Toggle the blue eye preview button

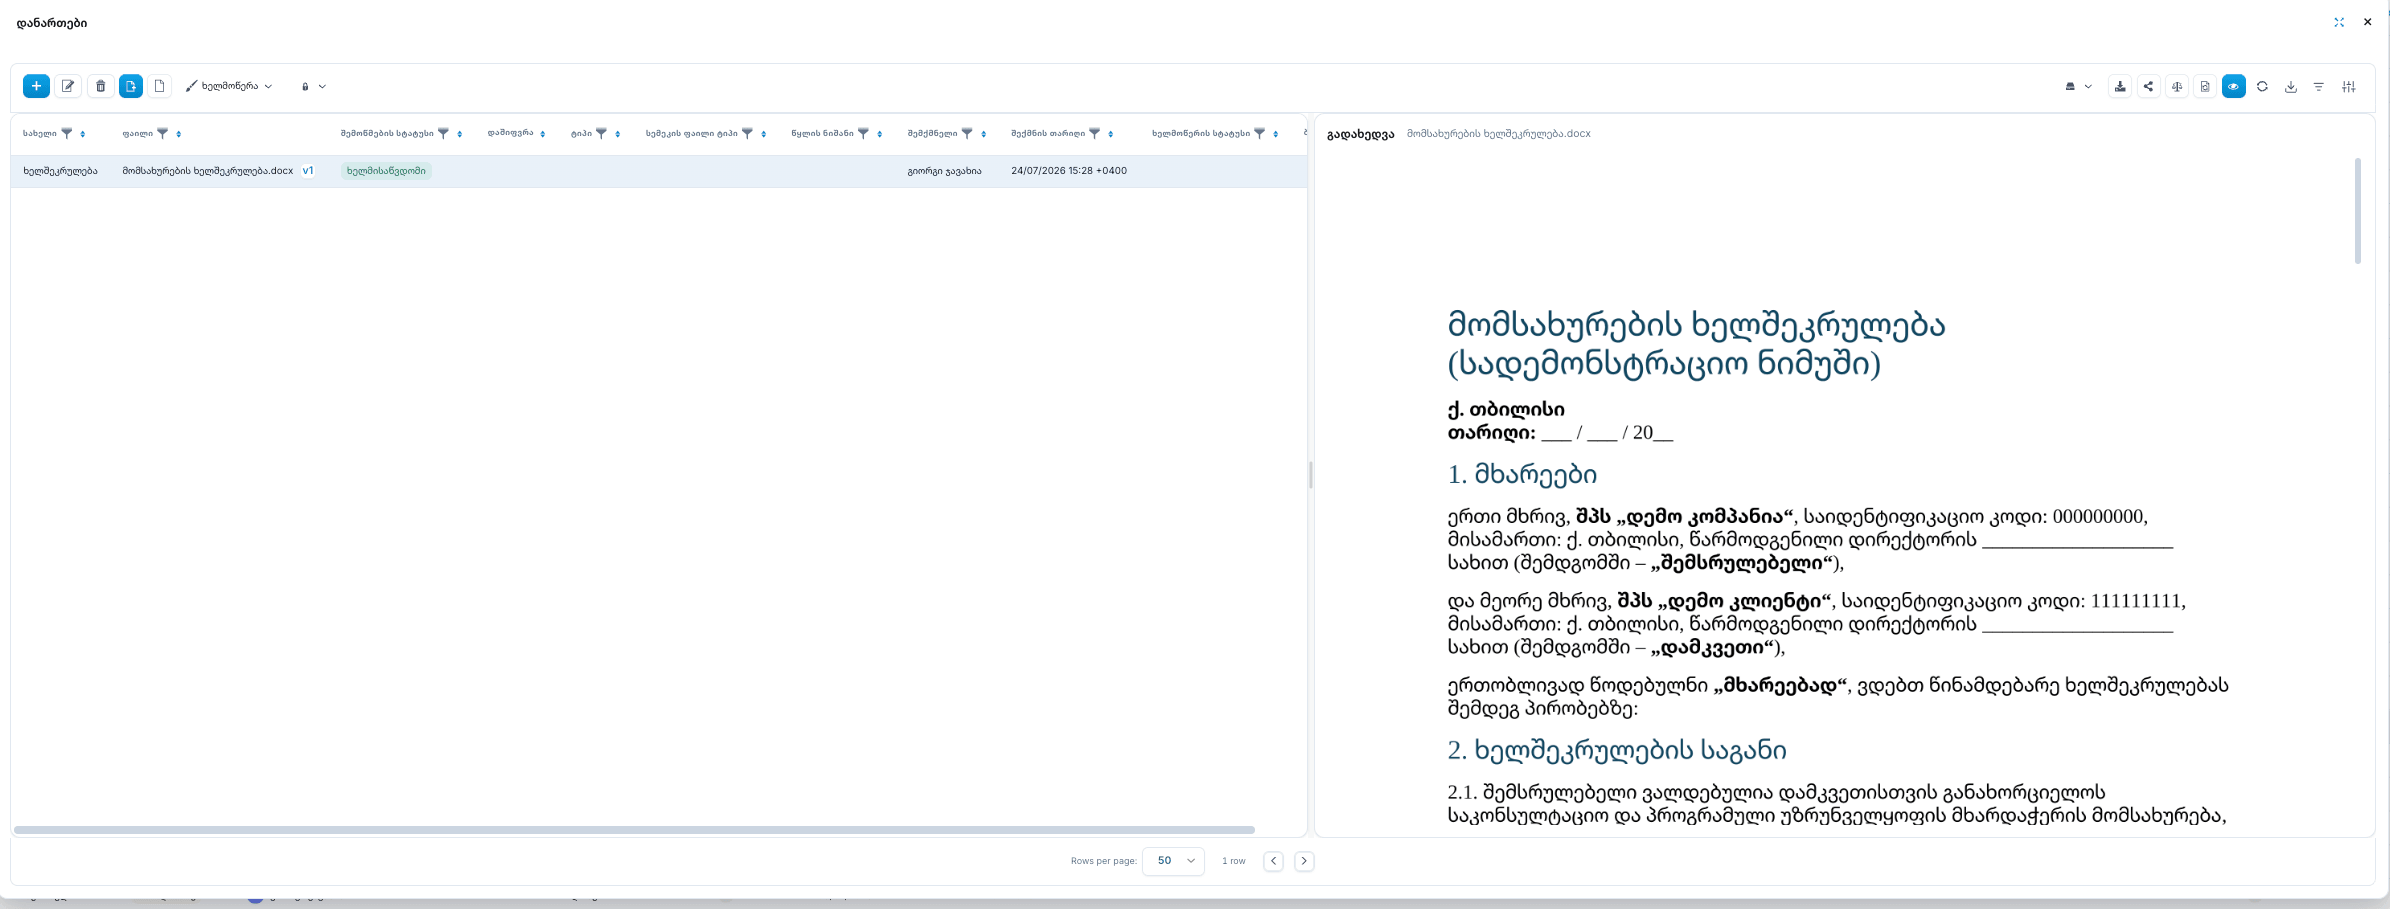pos(2233,86)
